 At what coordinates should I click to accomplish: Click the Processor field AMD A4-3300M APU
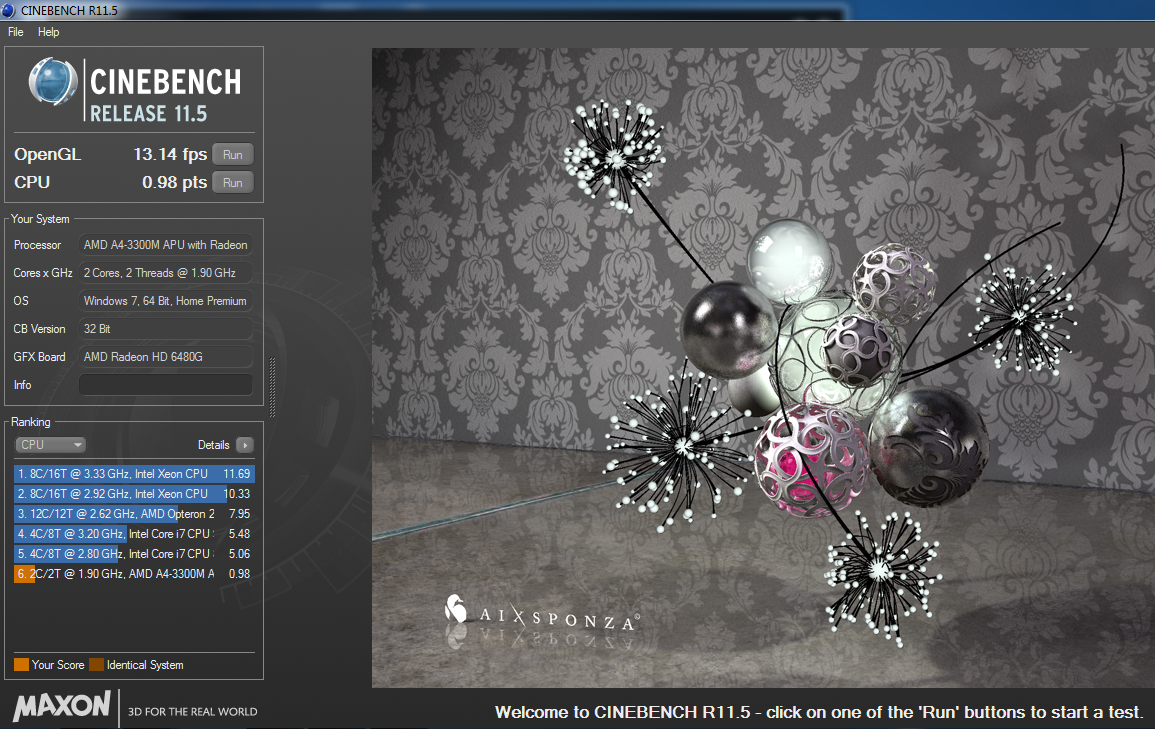click(x=166, y=244)
